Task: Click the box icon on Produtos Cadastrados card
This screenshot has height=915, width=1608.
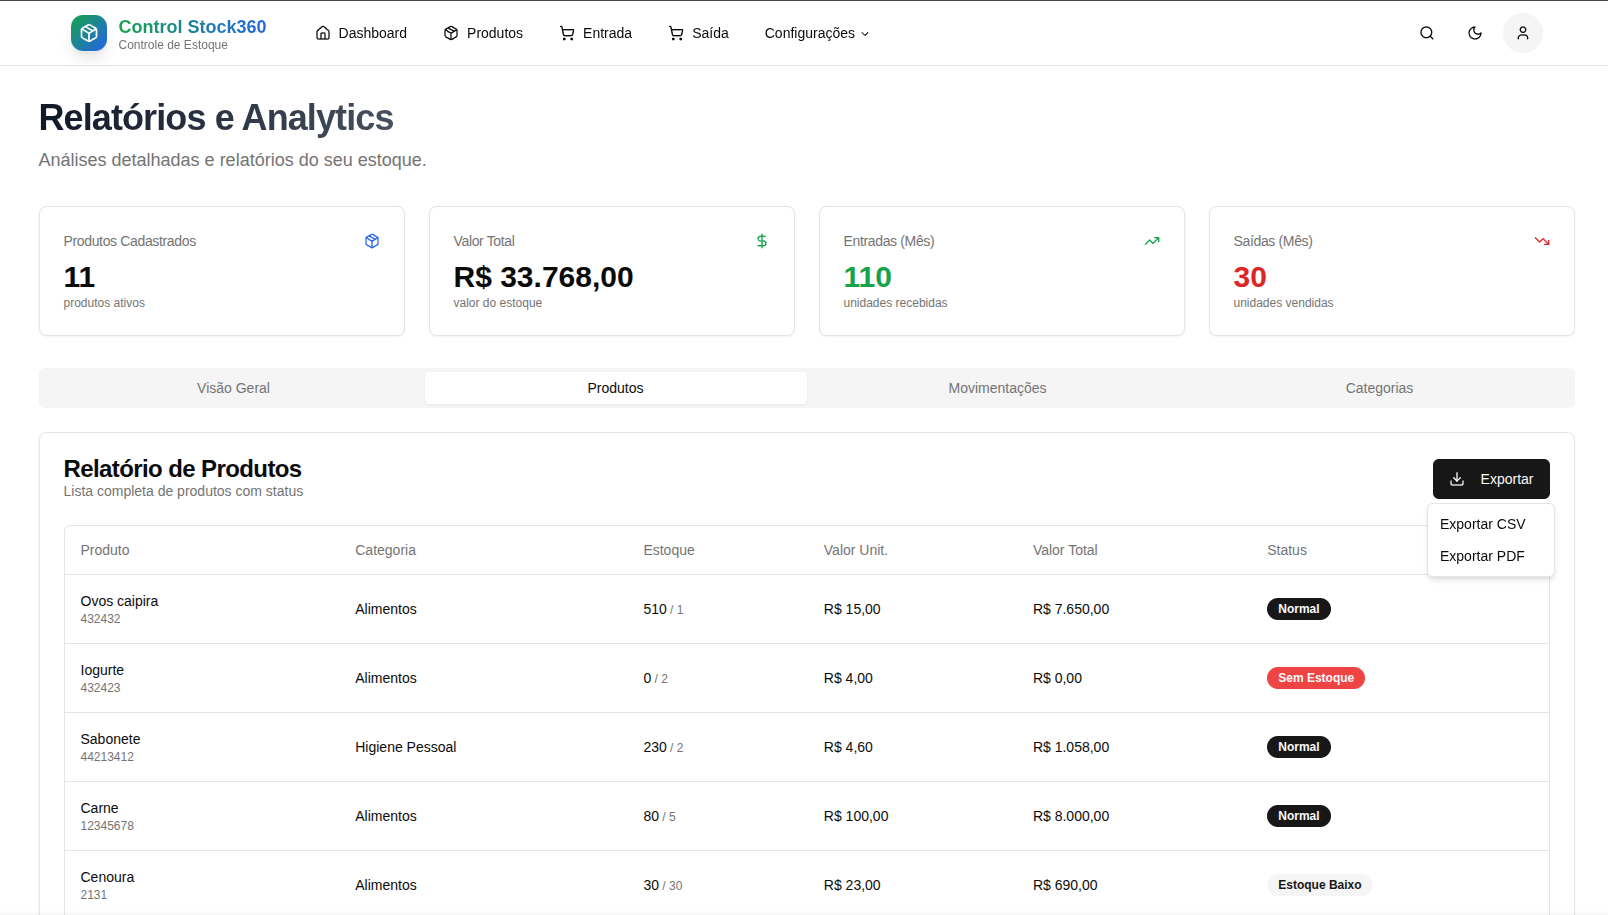Action: (x=372, y=240)
